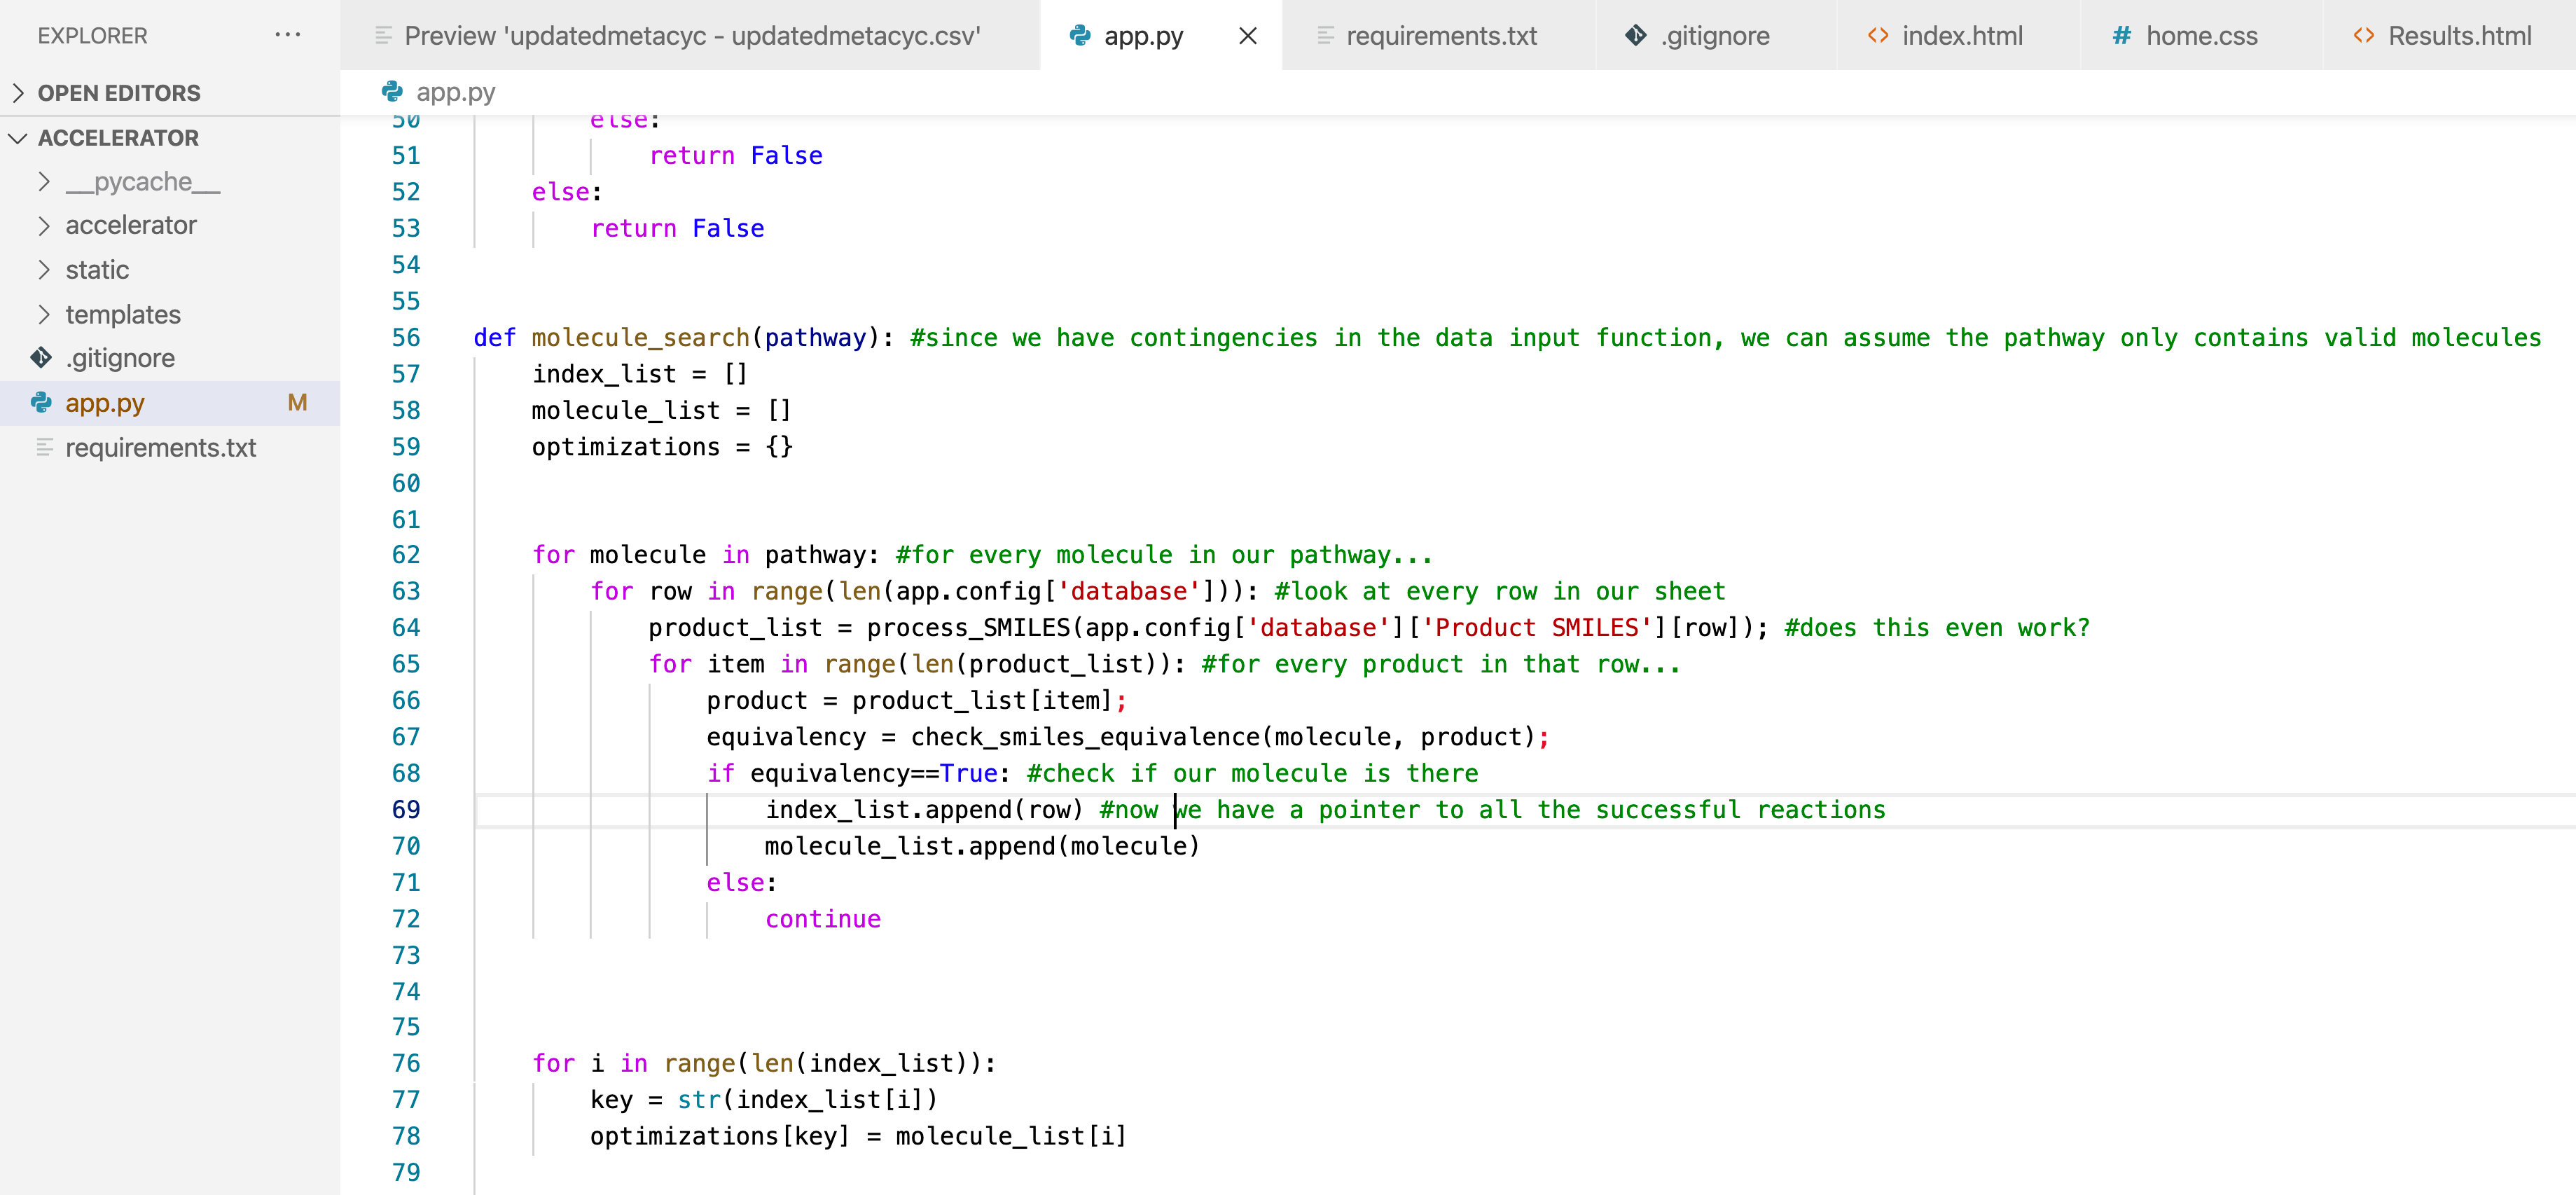Image resolution: width=2576 pixels, height=1195 pixels.
Task: Click the Explorer more actions ellipsis icon
Action: pos(287,35)
